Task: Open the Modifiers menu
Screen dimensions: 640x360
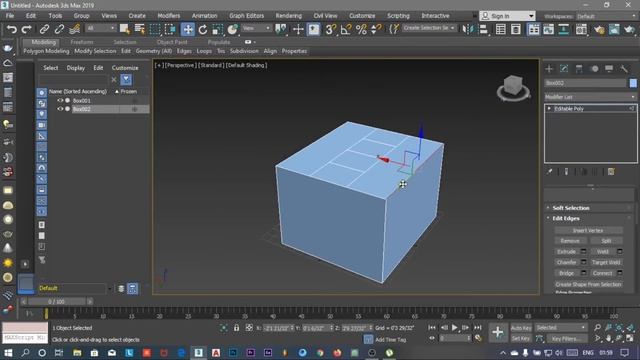Action: [x=169, y=16]
